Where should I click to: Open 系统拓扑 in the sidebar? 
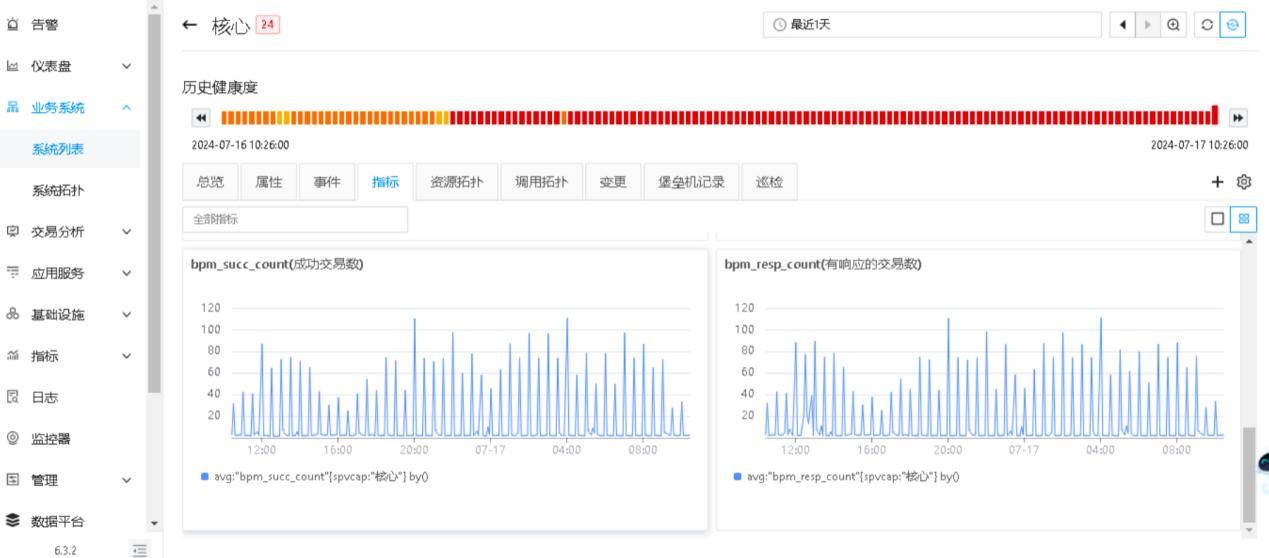point(57,191)
